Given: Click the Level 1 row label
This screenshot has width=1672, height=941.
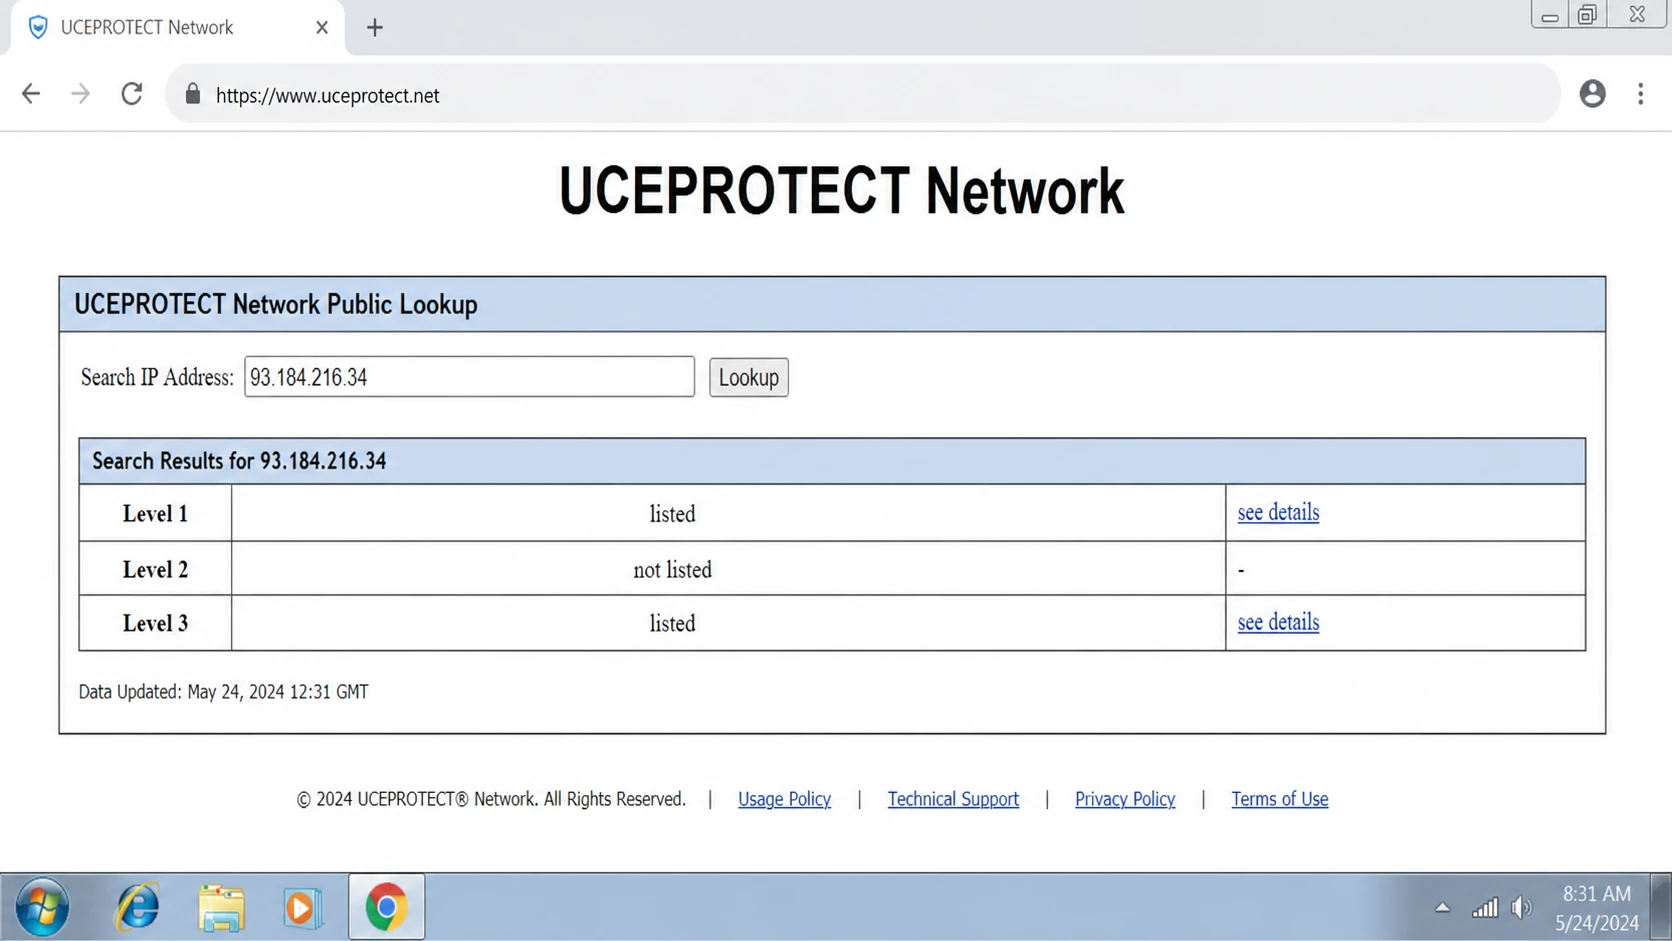Looking at the screenshot, I should point(155,513).
